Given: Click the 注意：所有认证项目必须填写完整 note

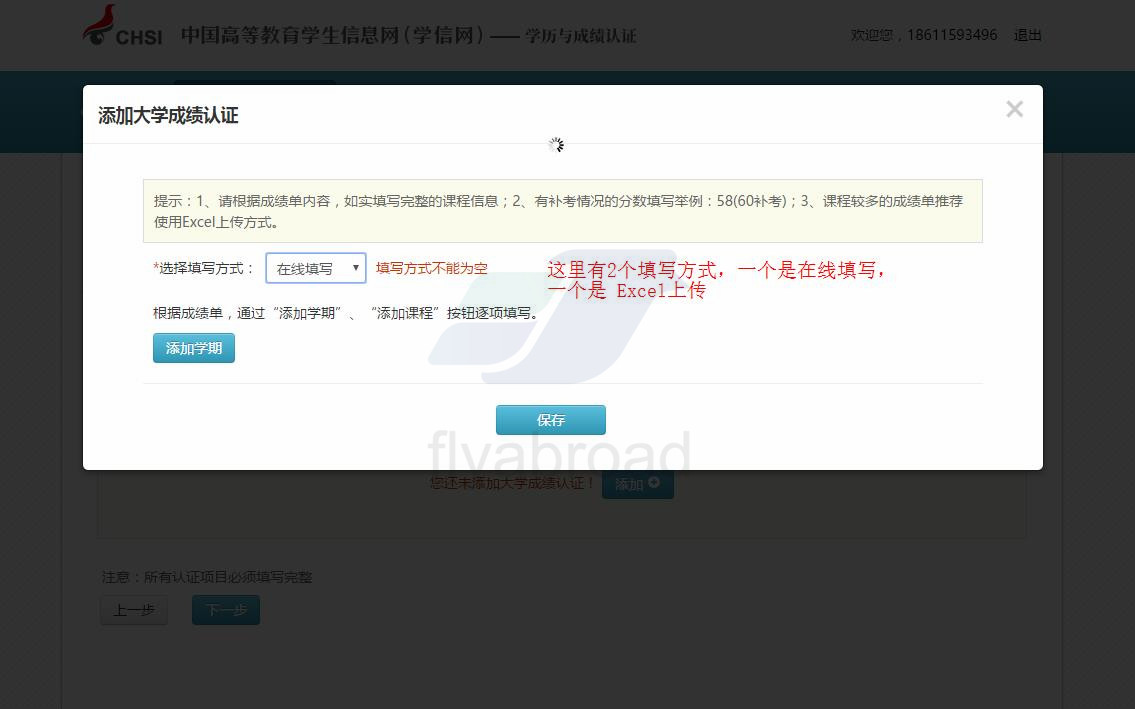Looking at the screenshot, I should (x=207, y=577).
